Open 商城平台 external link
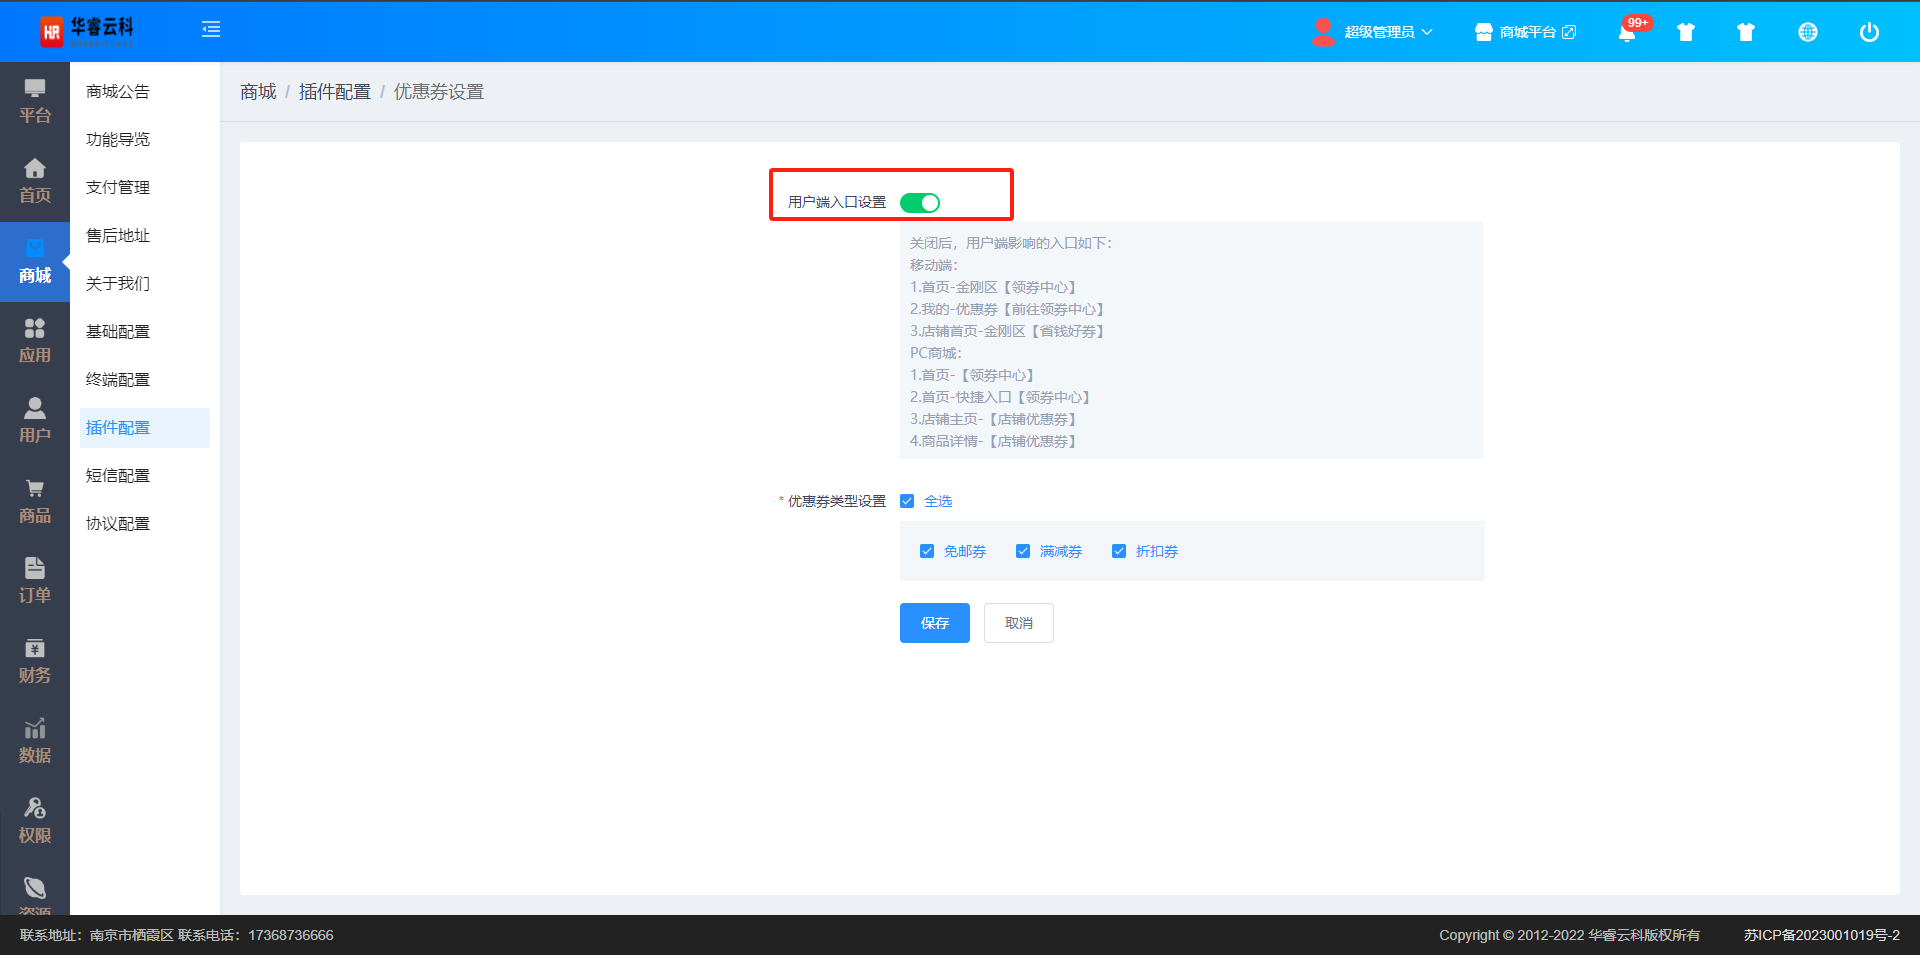This screenshot has width=1920, height=955. tap(1526, 32)
